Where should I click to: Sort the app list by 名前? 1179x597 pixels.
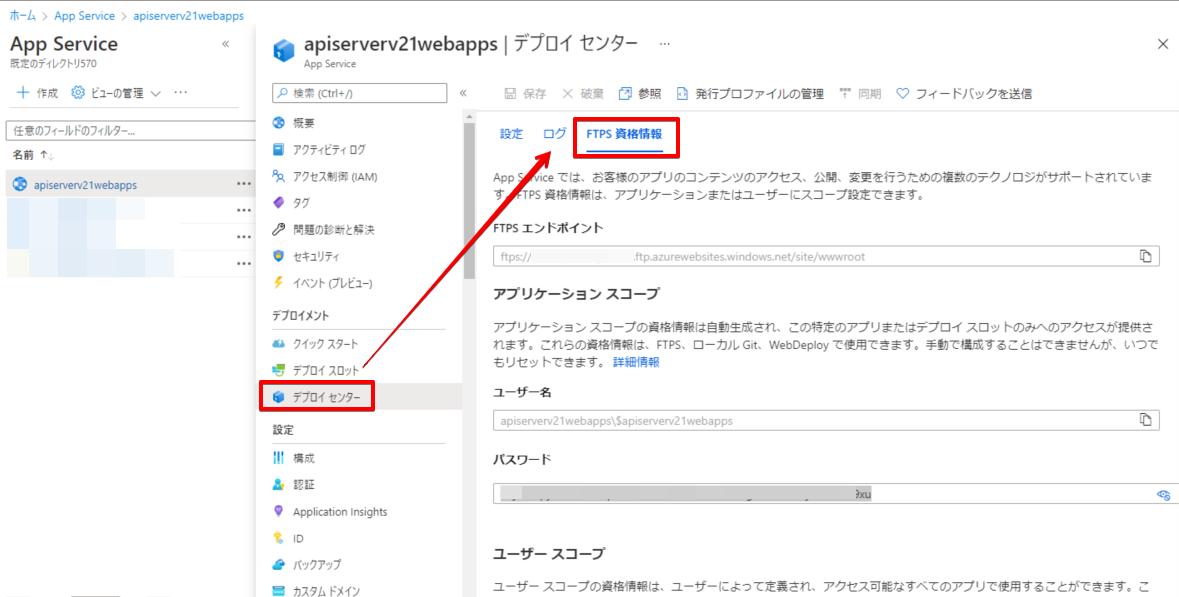coord(25,155)
